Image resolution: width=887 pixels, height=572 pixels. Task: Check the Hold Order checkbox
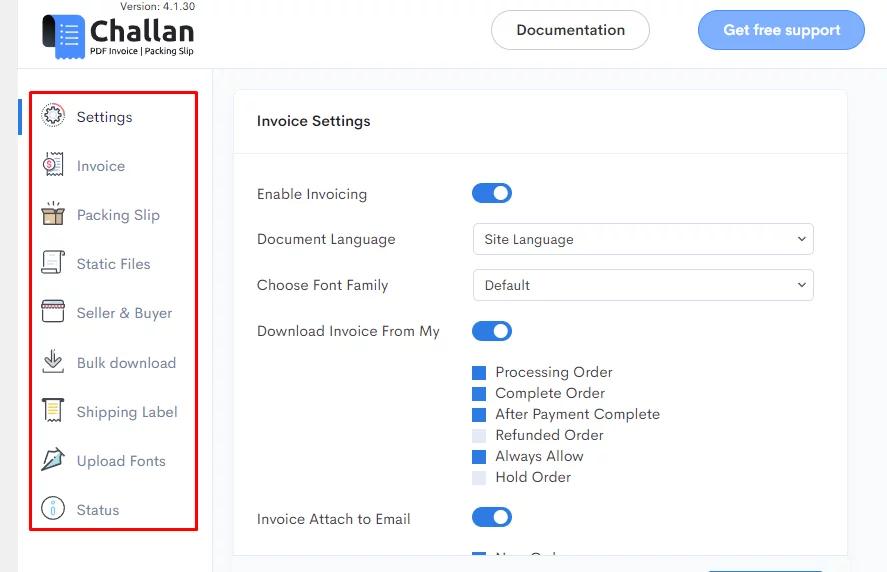click(479, 478)
